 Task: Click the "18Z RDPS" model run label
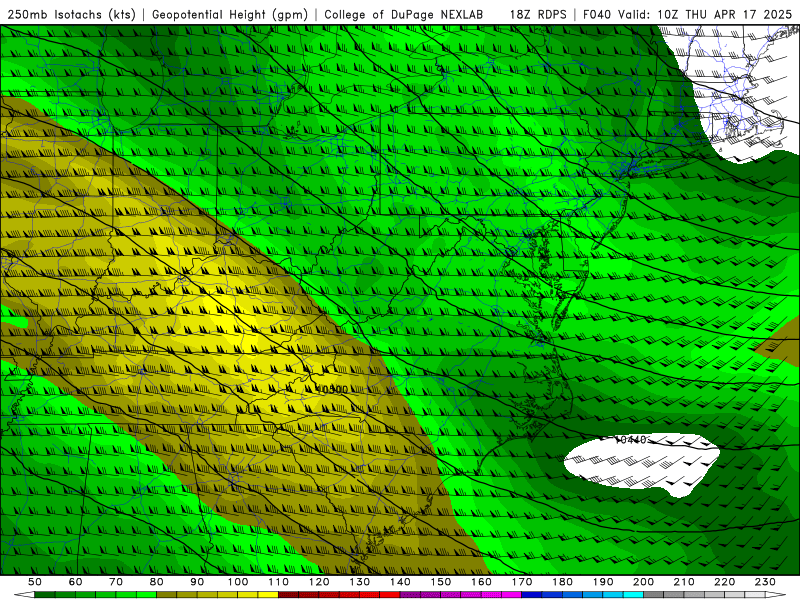point(538,15)
